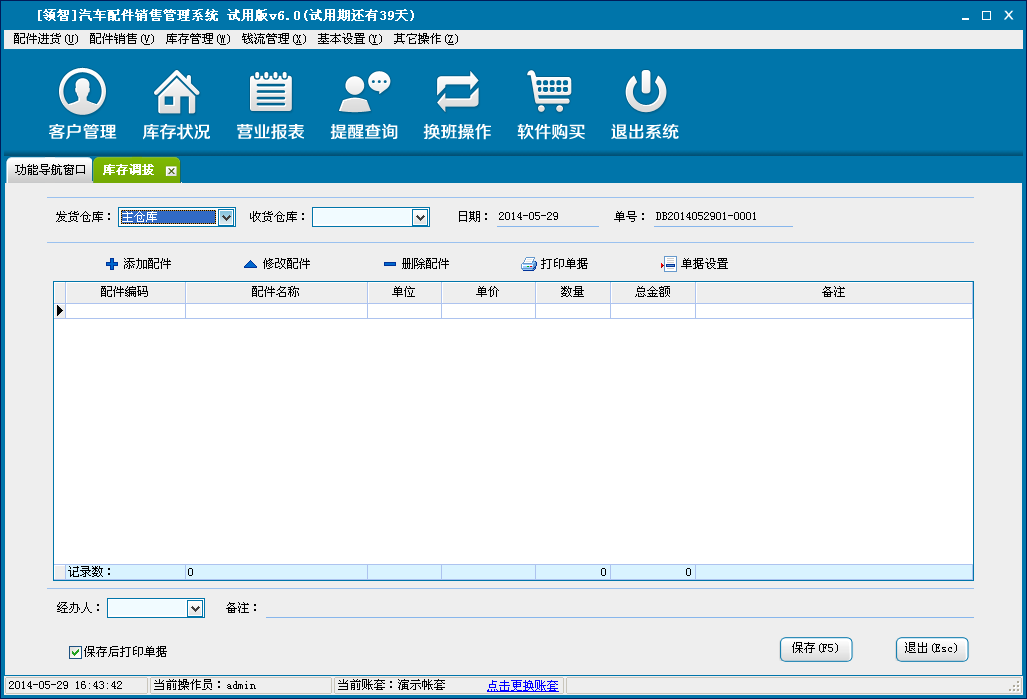
Task: Open 客户管理 customer management icon
Action: (82, 93)
